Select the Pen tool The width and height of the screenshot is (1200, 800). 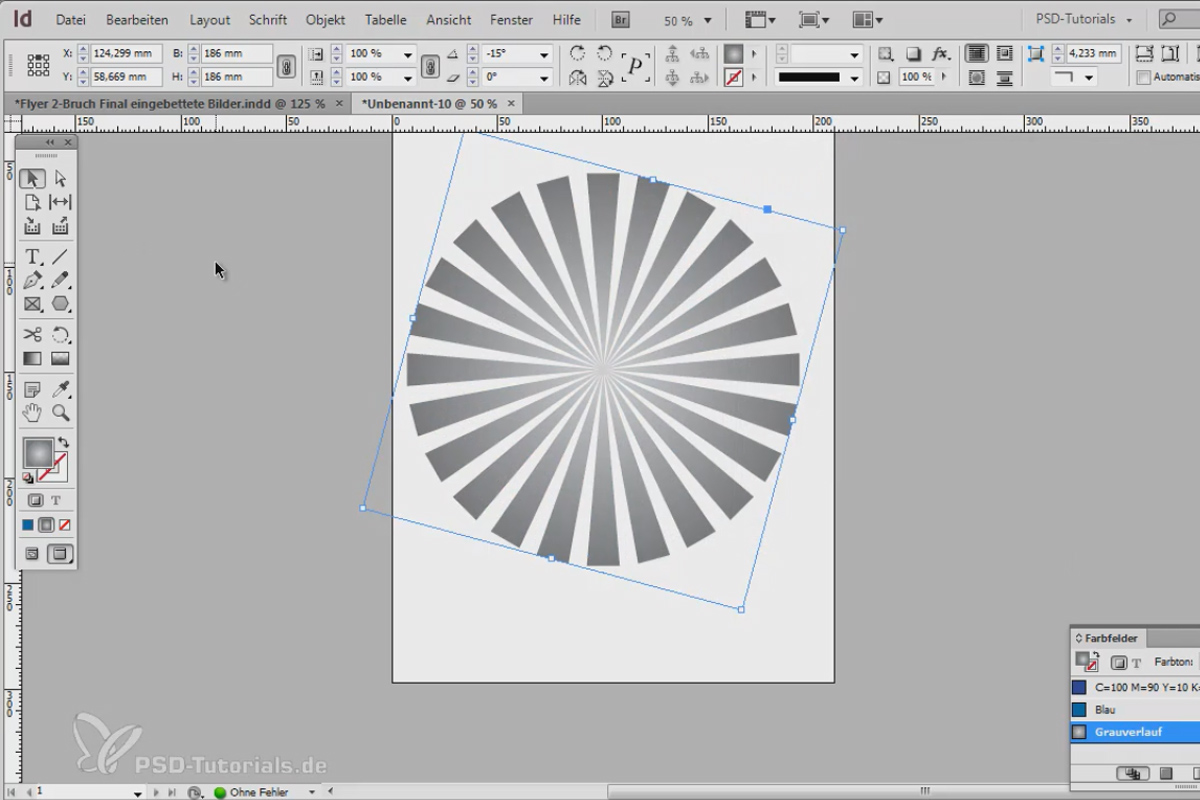pos(33,280)
